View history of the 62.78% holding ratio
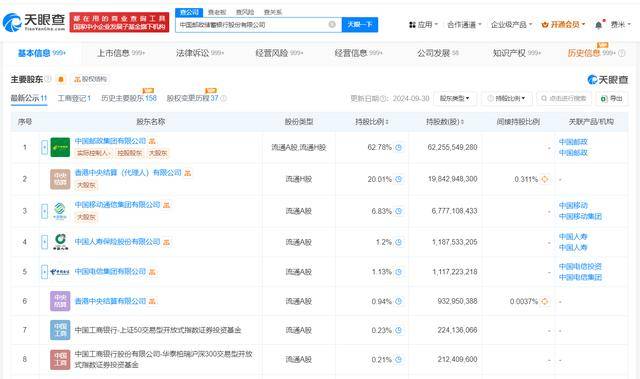640x379 pixels. 398,147
